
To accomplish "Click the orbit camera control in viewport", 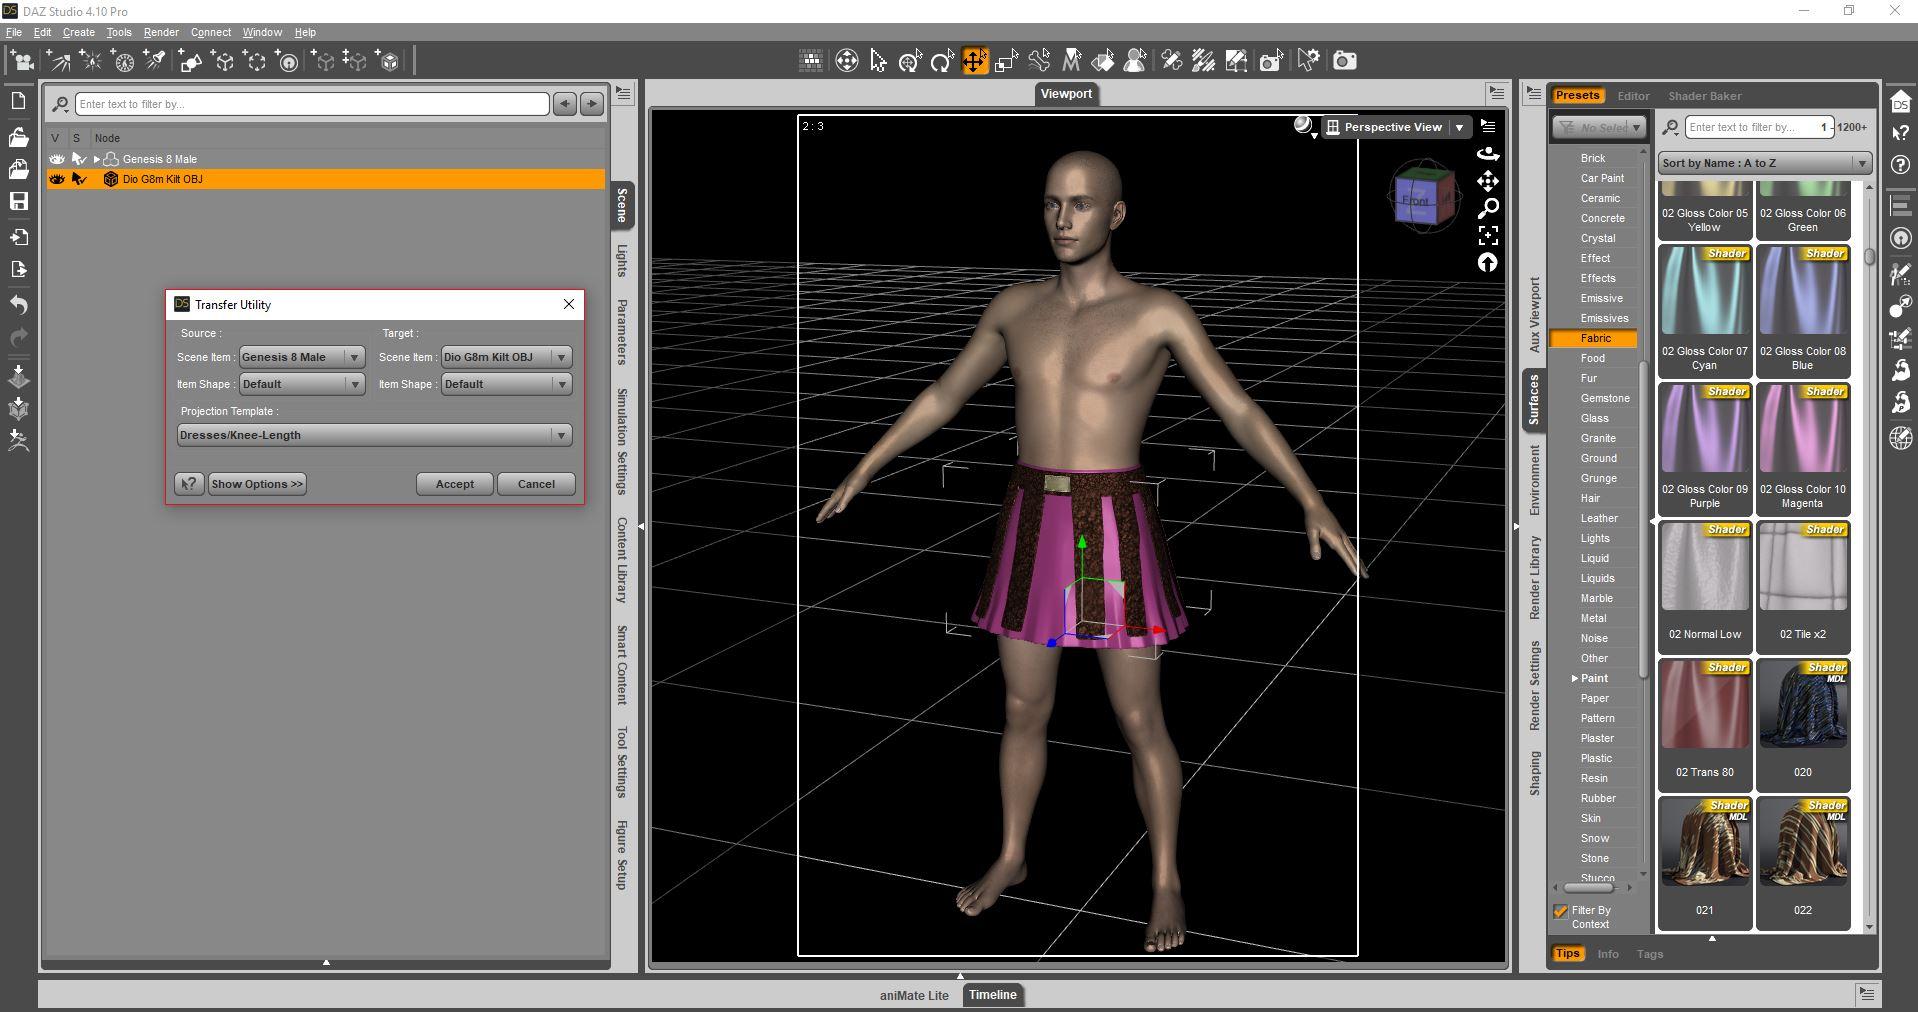I will [1488, 154].
